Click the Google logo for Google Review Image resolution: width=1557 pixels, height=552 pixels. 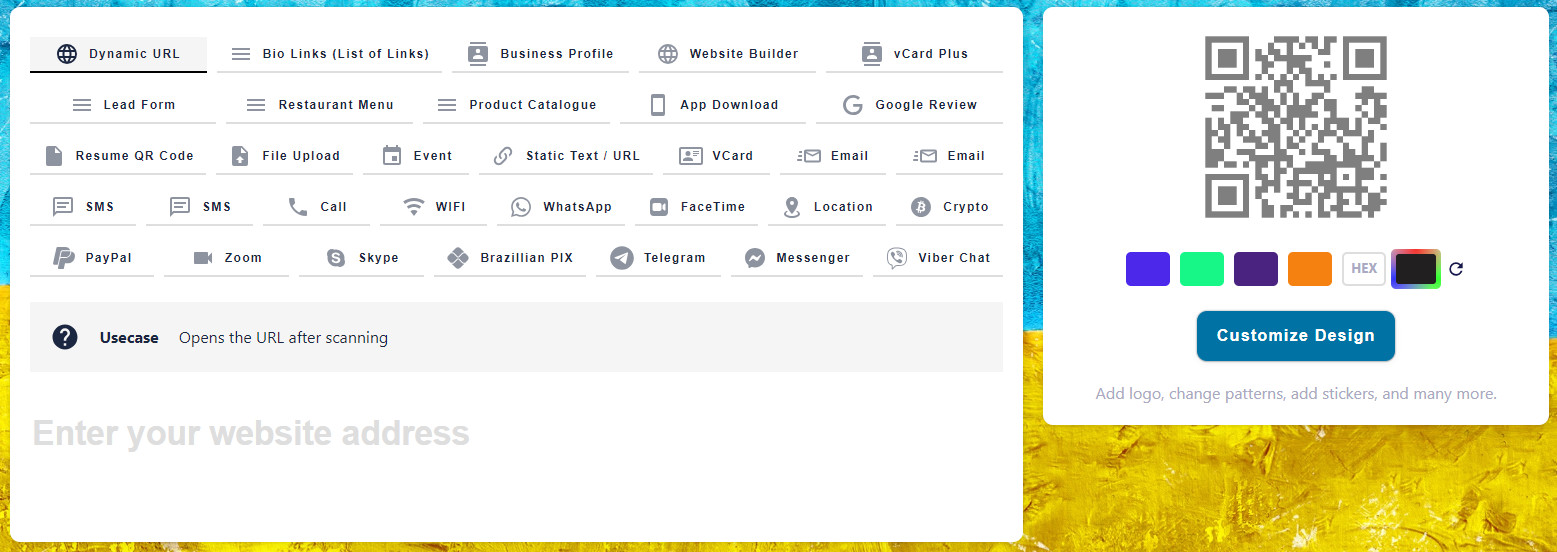click(853, 105)
